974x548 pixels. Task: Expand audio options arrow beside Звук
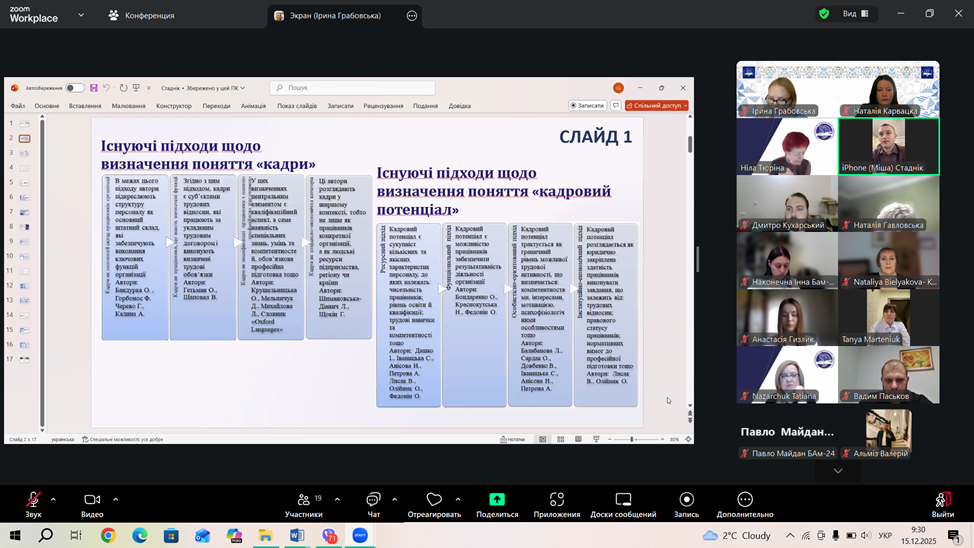(53, 499)
